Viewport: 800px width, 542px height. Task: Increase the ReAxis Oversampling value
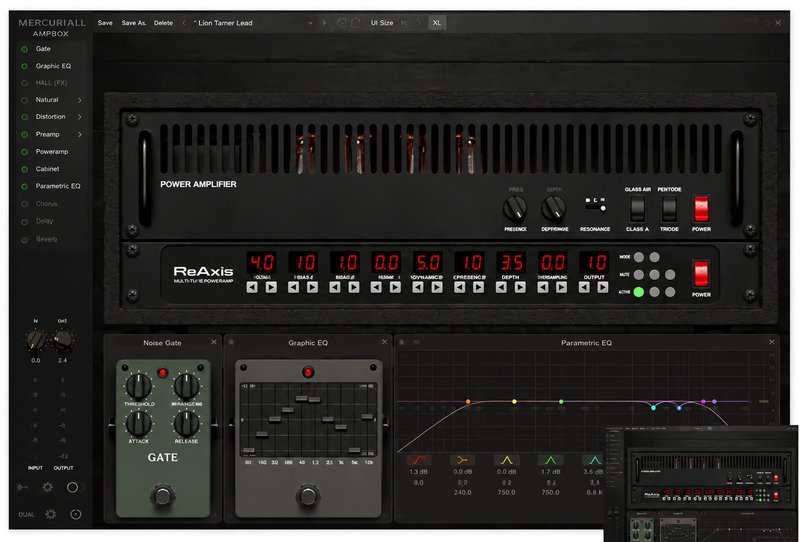[561, 288]
